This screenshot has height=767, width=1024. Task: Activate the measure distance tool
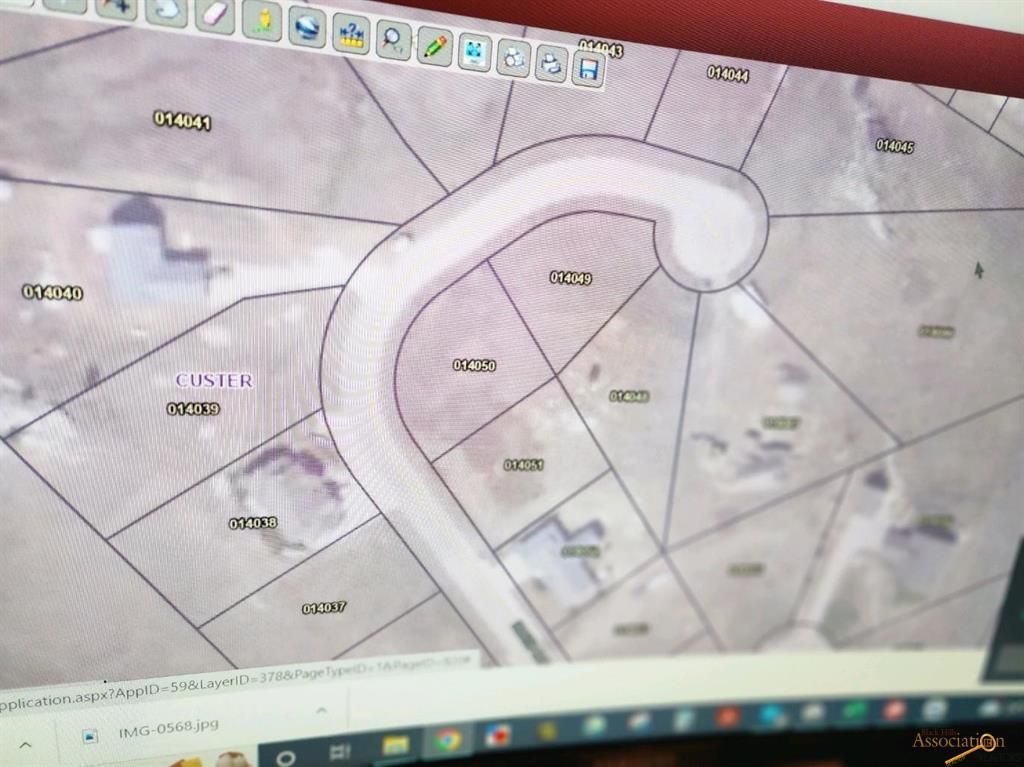pyautogui.click(x=351, y=34)
